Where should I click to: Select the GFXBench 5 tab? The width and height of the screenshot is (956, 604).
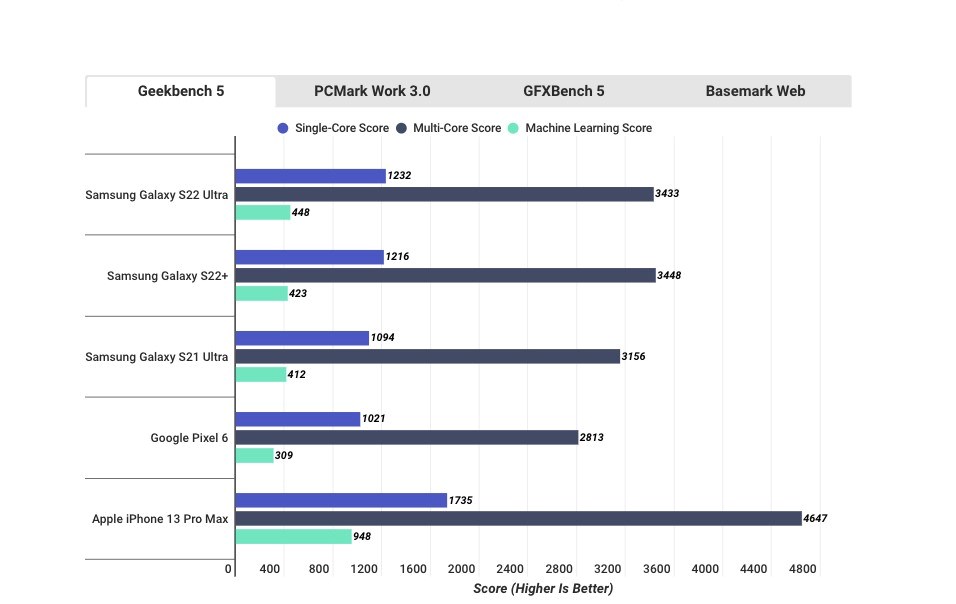pyautogui.click(x=563, y=91)
